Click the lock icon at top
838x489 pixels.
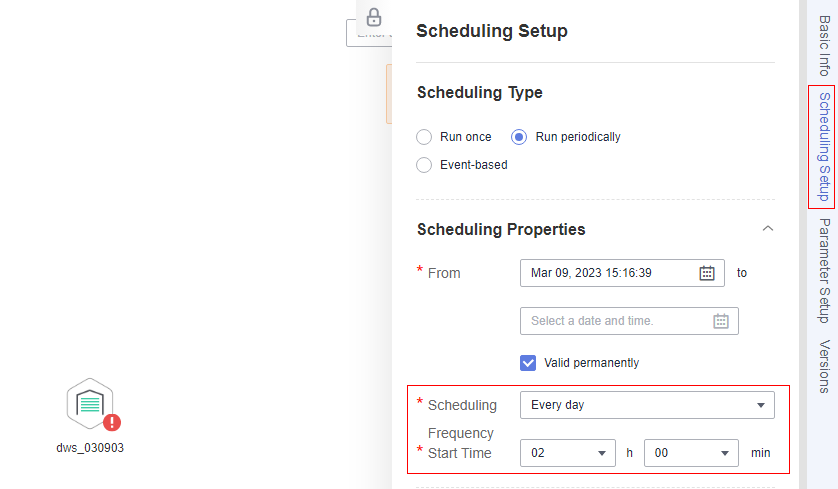374,17
